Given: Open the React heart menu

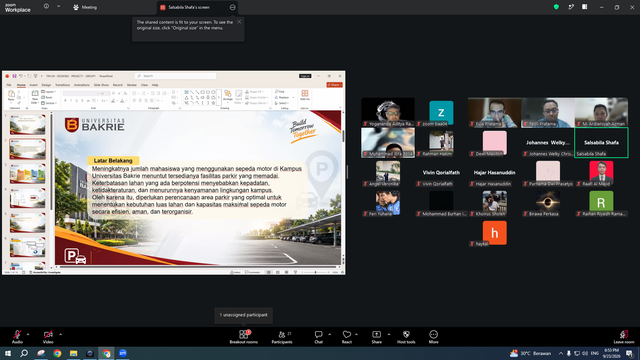Looking at the screenshot, I should click(347, 337).
